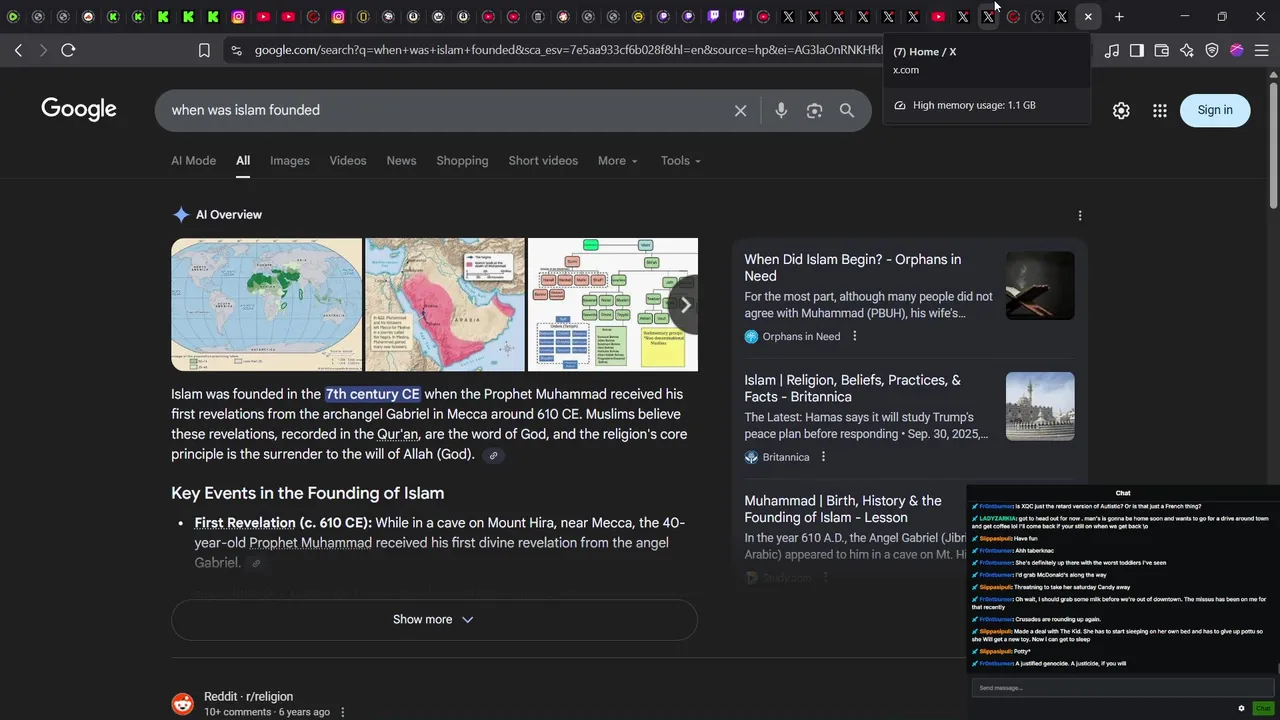Viewport: 1280px width, 720px height.
Task: Click the browser address bar URL
Action: coord(568,50)
